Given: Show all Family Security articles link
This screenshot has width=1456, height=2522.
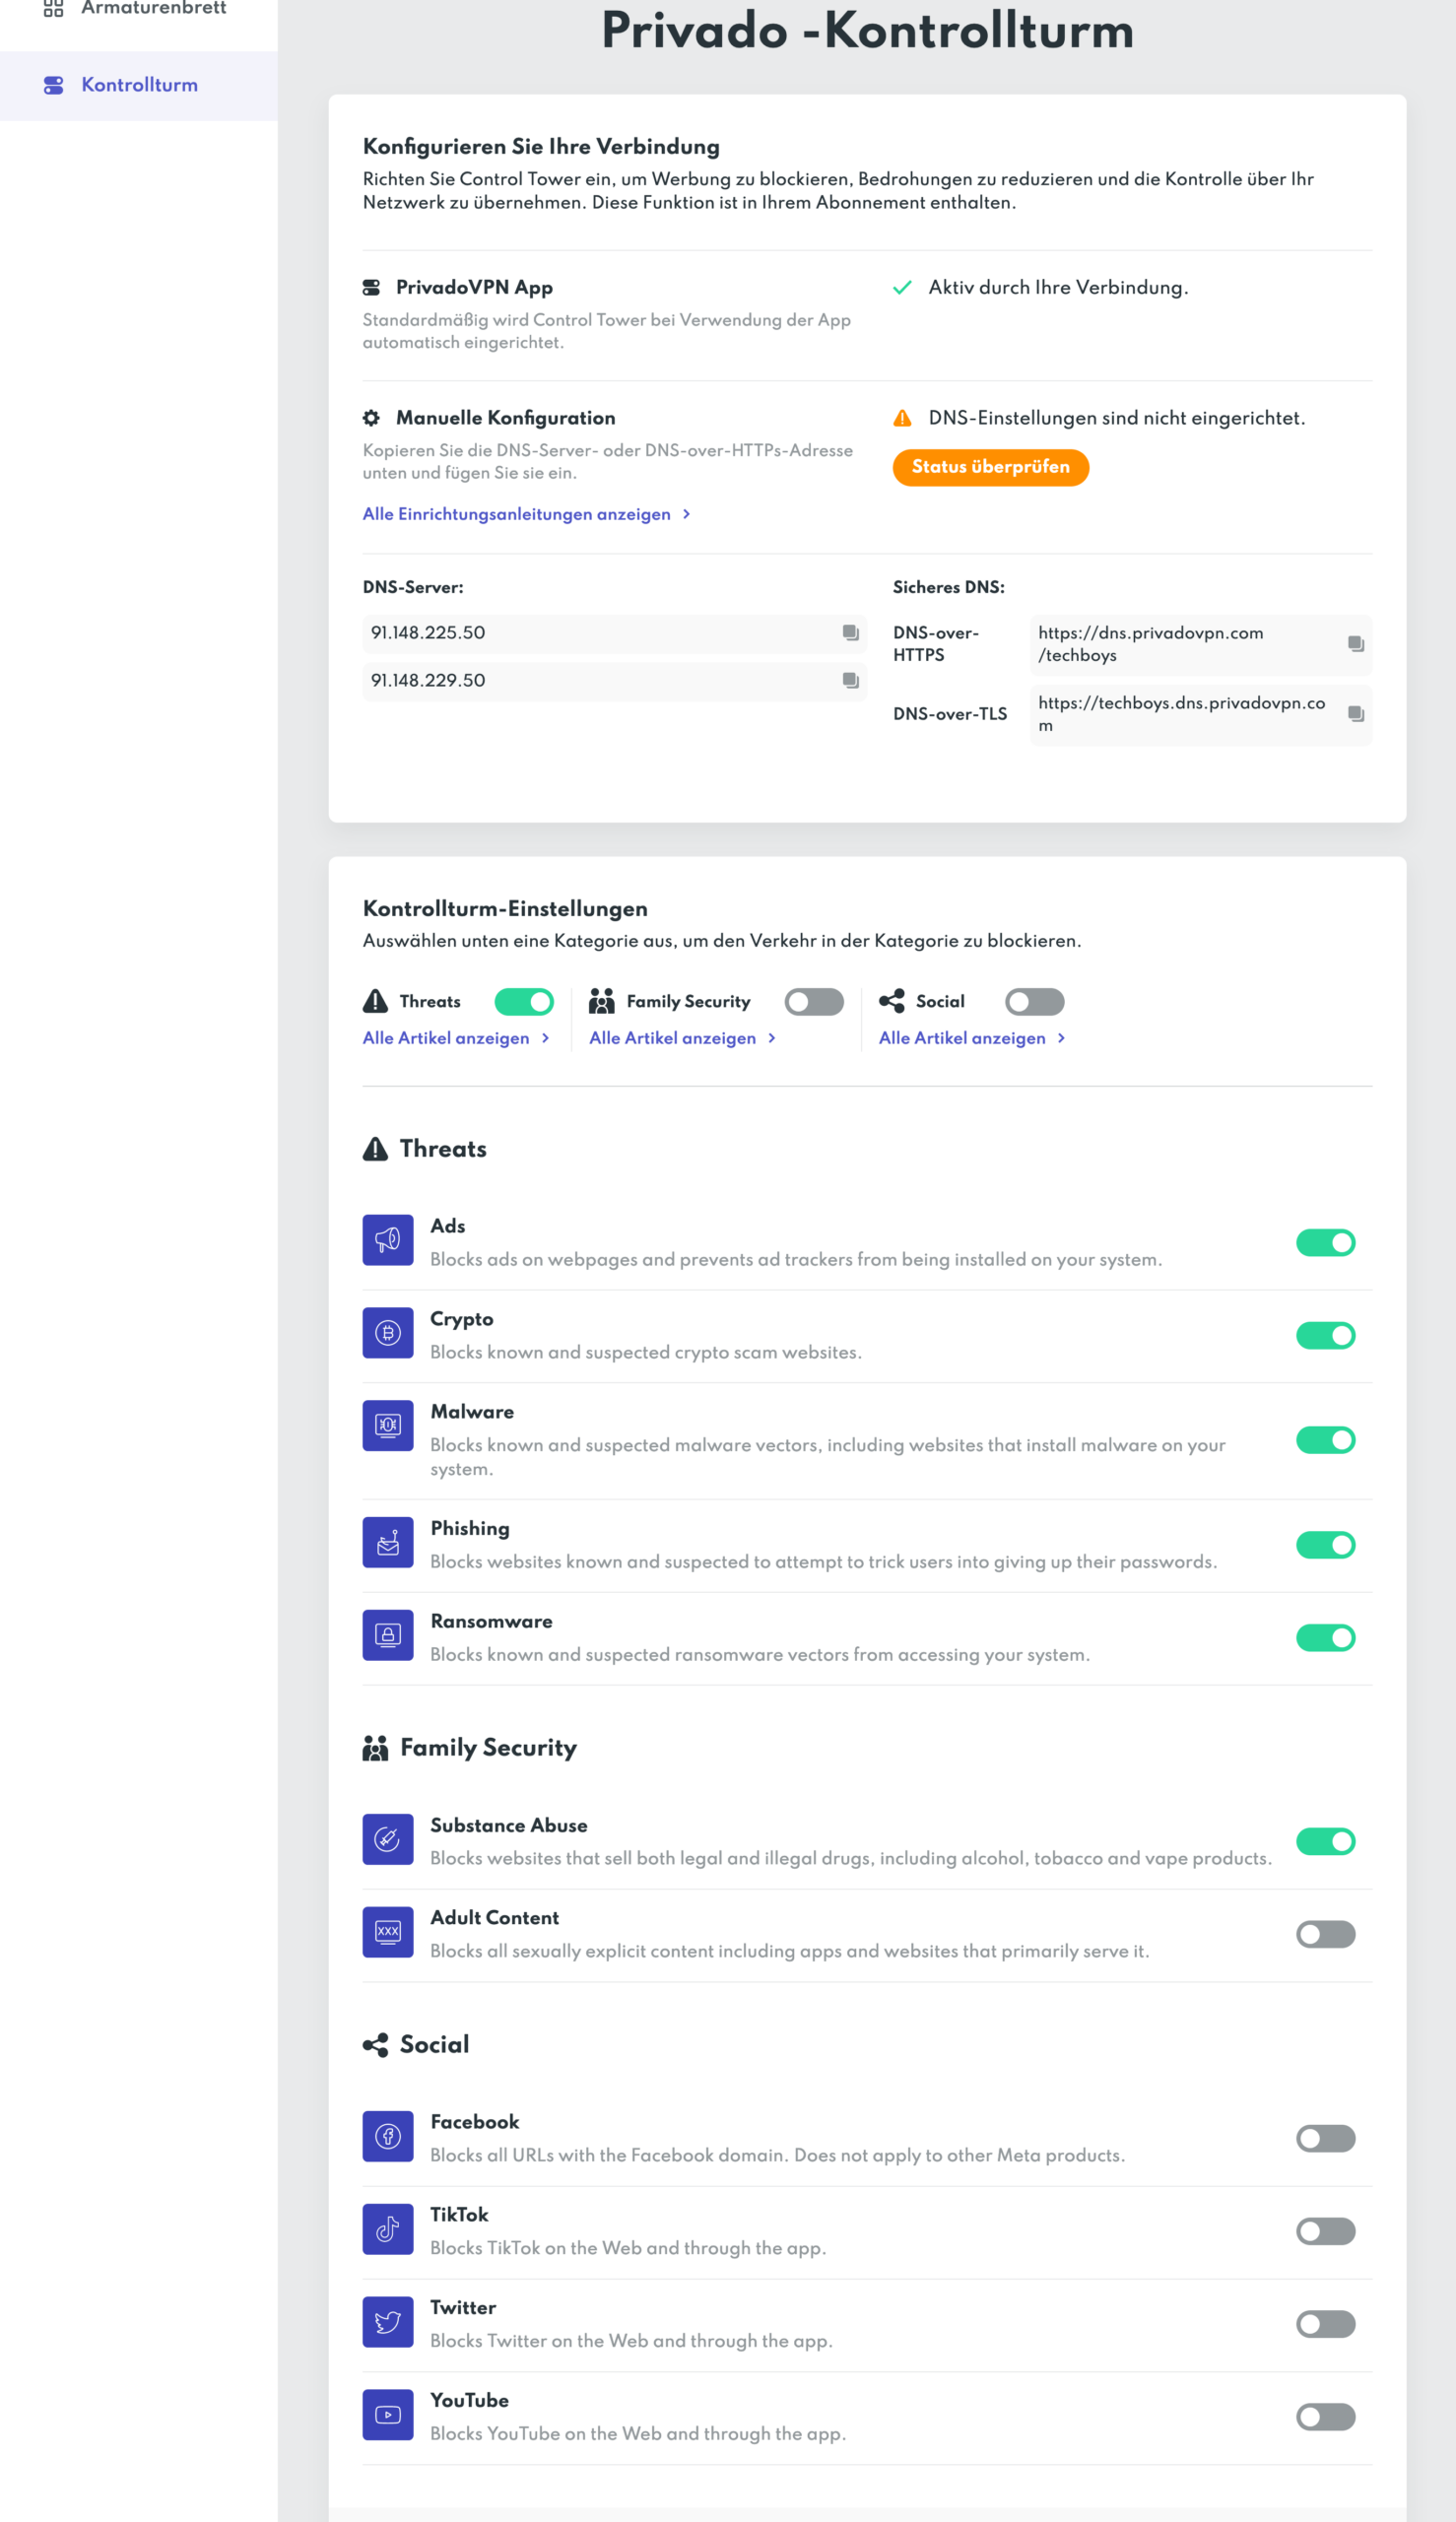Looking at the screenshot, I should click(672, 1038).
